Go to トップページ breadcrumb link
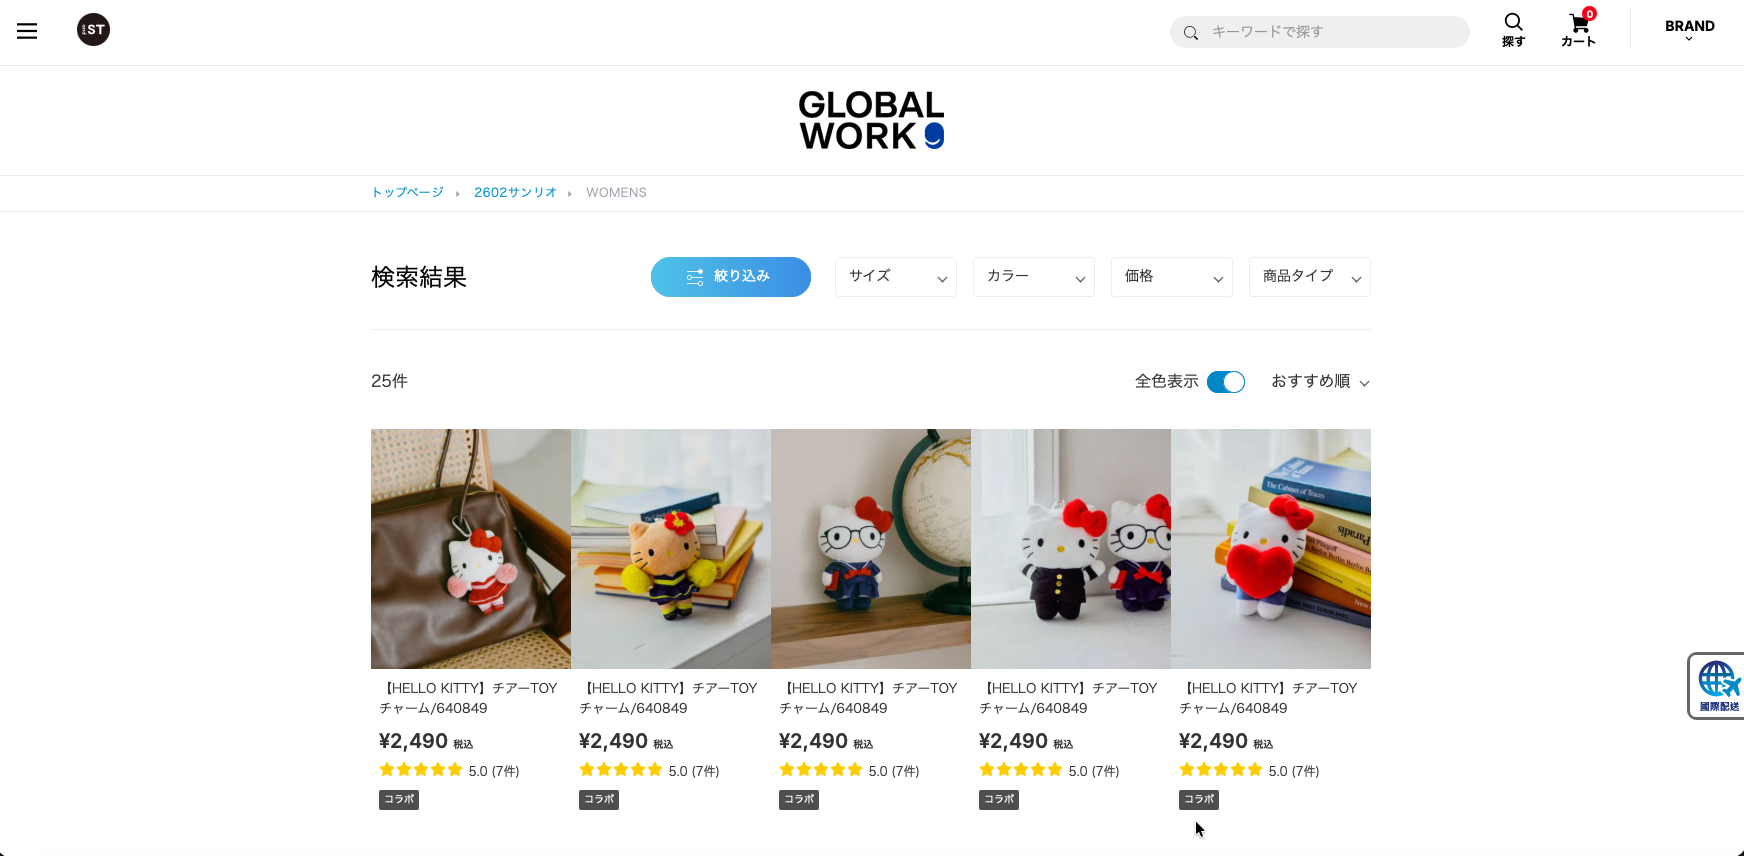 click(407, 192)
